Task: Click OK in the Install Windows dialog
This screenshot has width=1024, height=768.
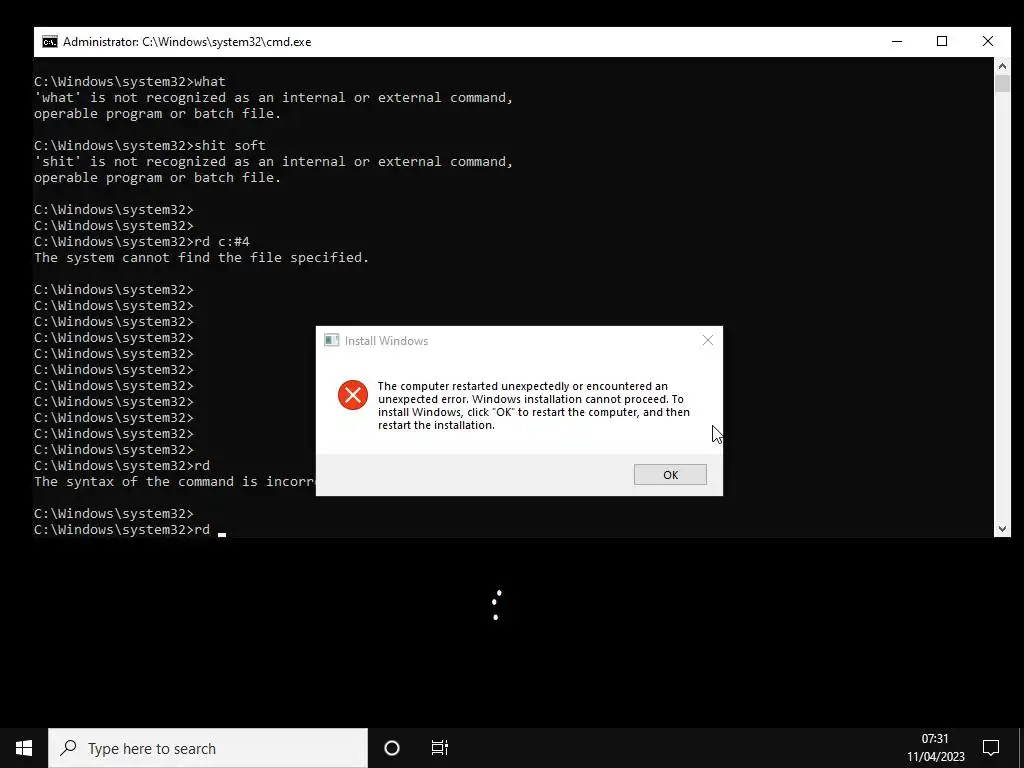Action: [670, 475]
